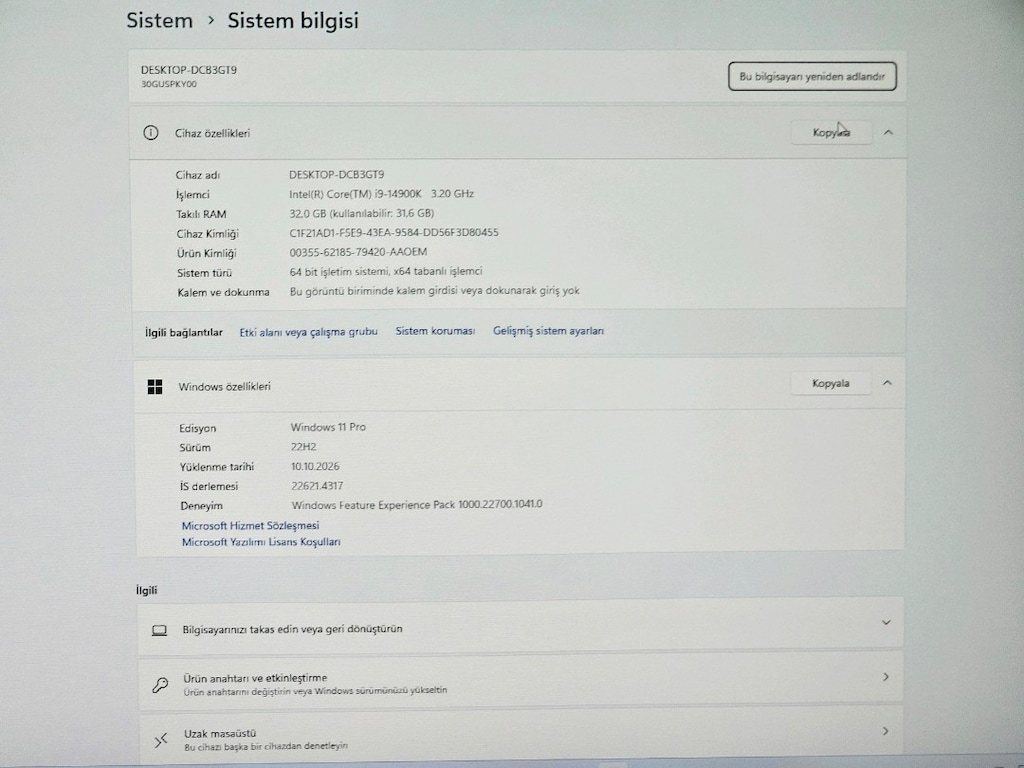
Task: Click the laptop icon for Bilgisayarınızı takas edin
Action: click(159, 630)
